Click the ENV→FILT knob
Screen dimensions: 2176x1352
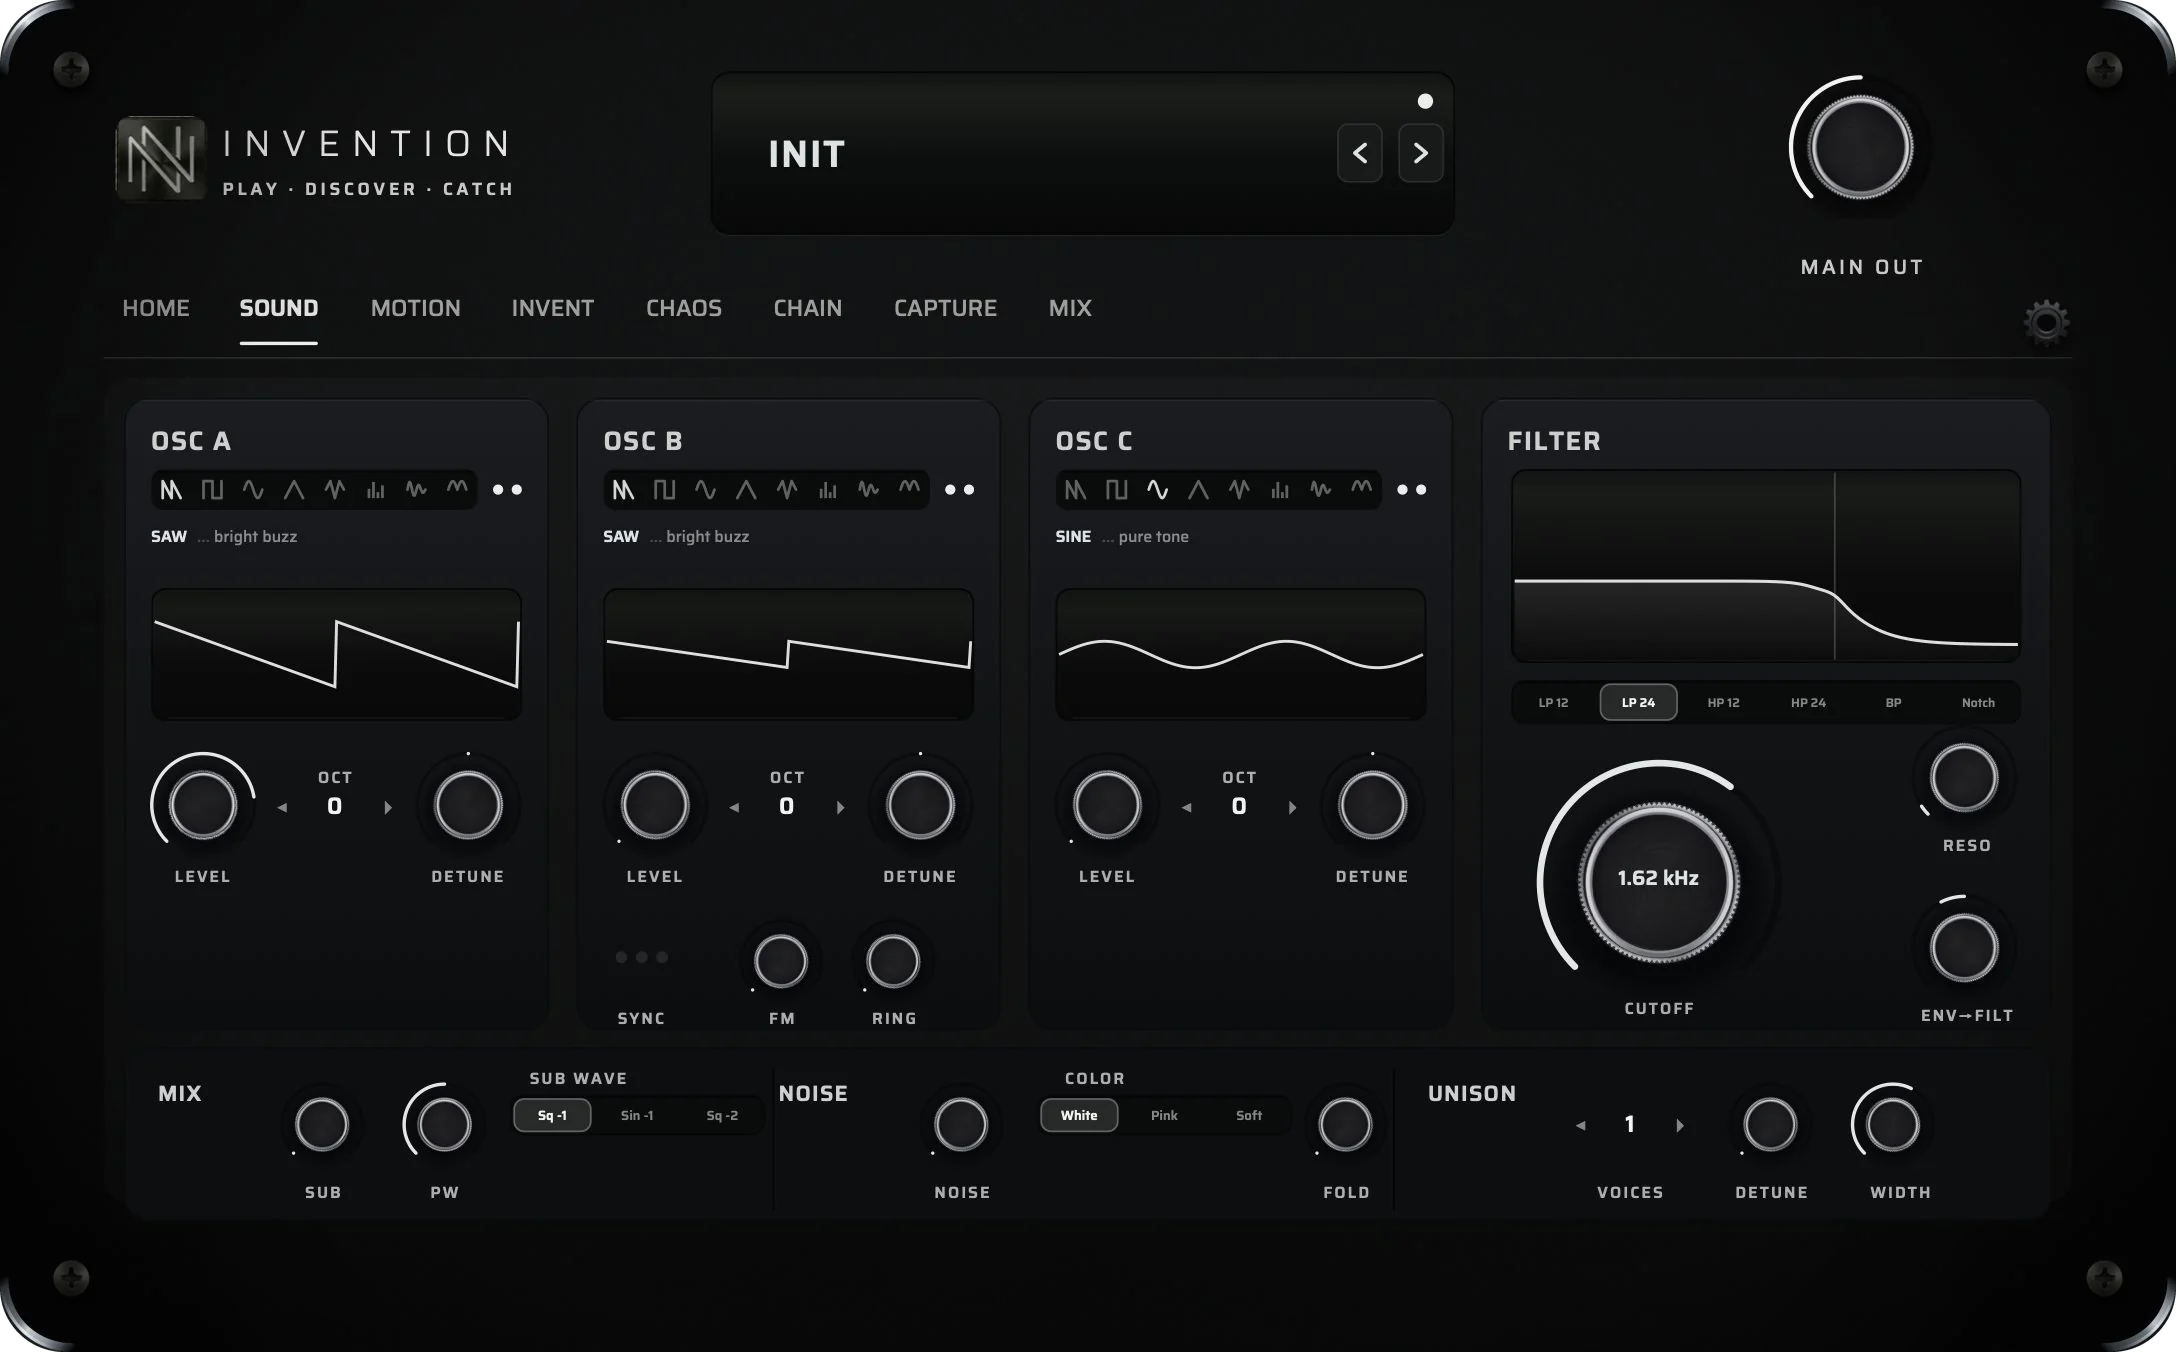[x=1964, y=947]
